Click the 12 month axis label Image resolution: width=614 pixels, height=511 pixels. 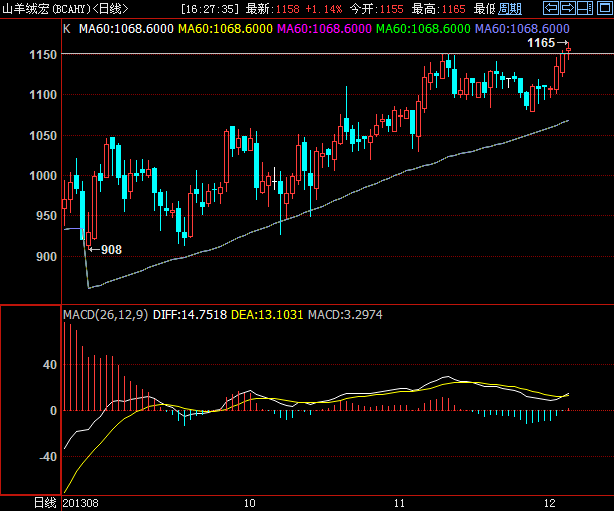549,503
